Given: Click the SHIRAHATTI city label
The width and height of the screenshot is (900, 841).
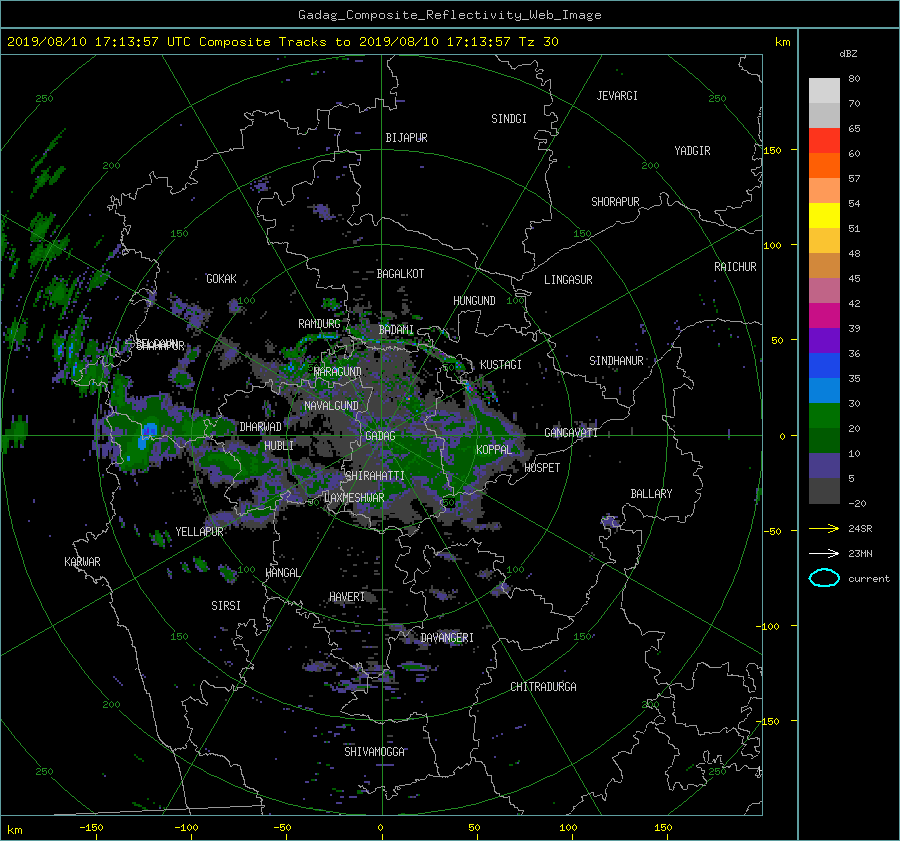Looking at the screenshot, I should (x=375, y=476).
